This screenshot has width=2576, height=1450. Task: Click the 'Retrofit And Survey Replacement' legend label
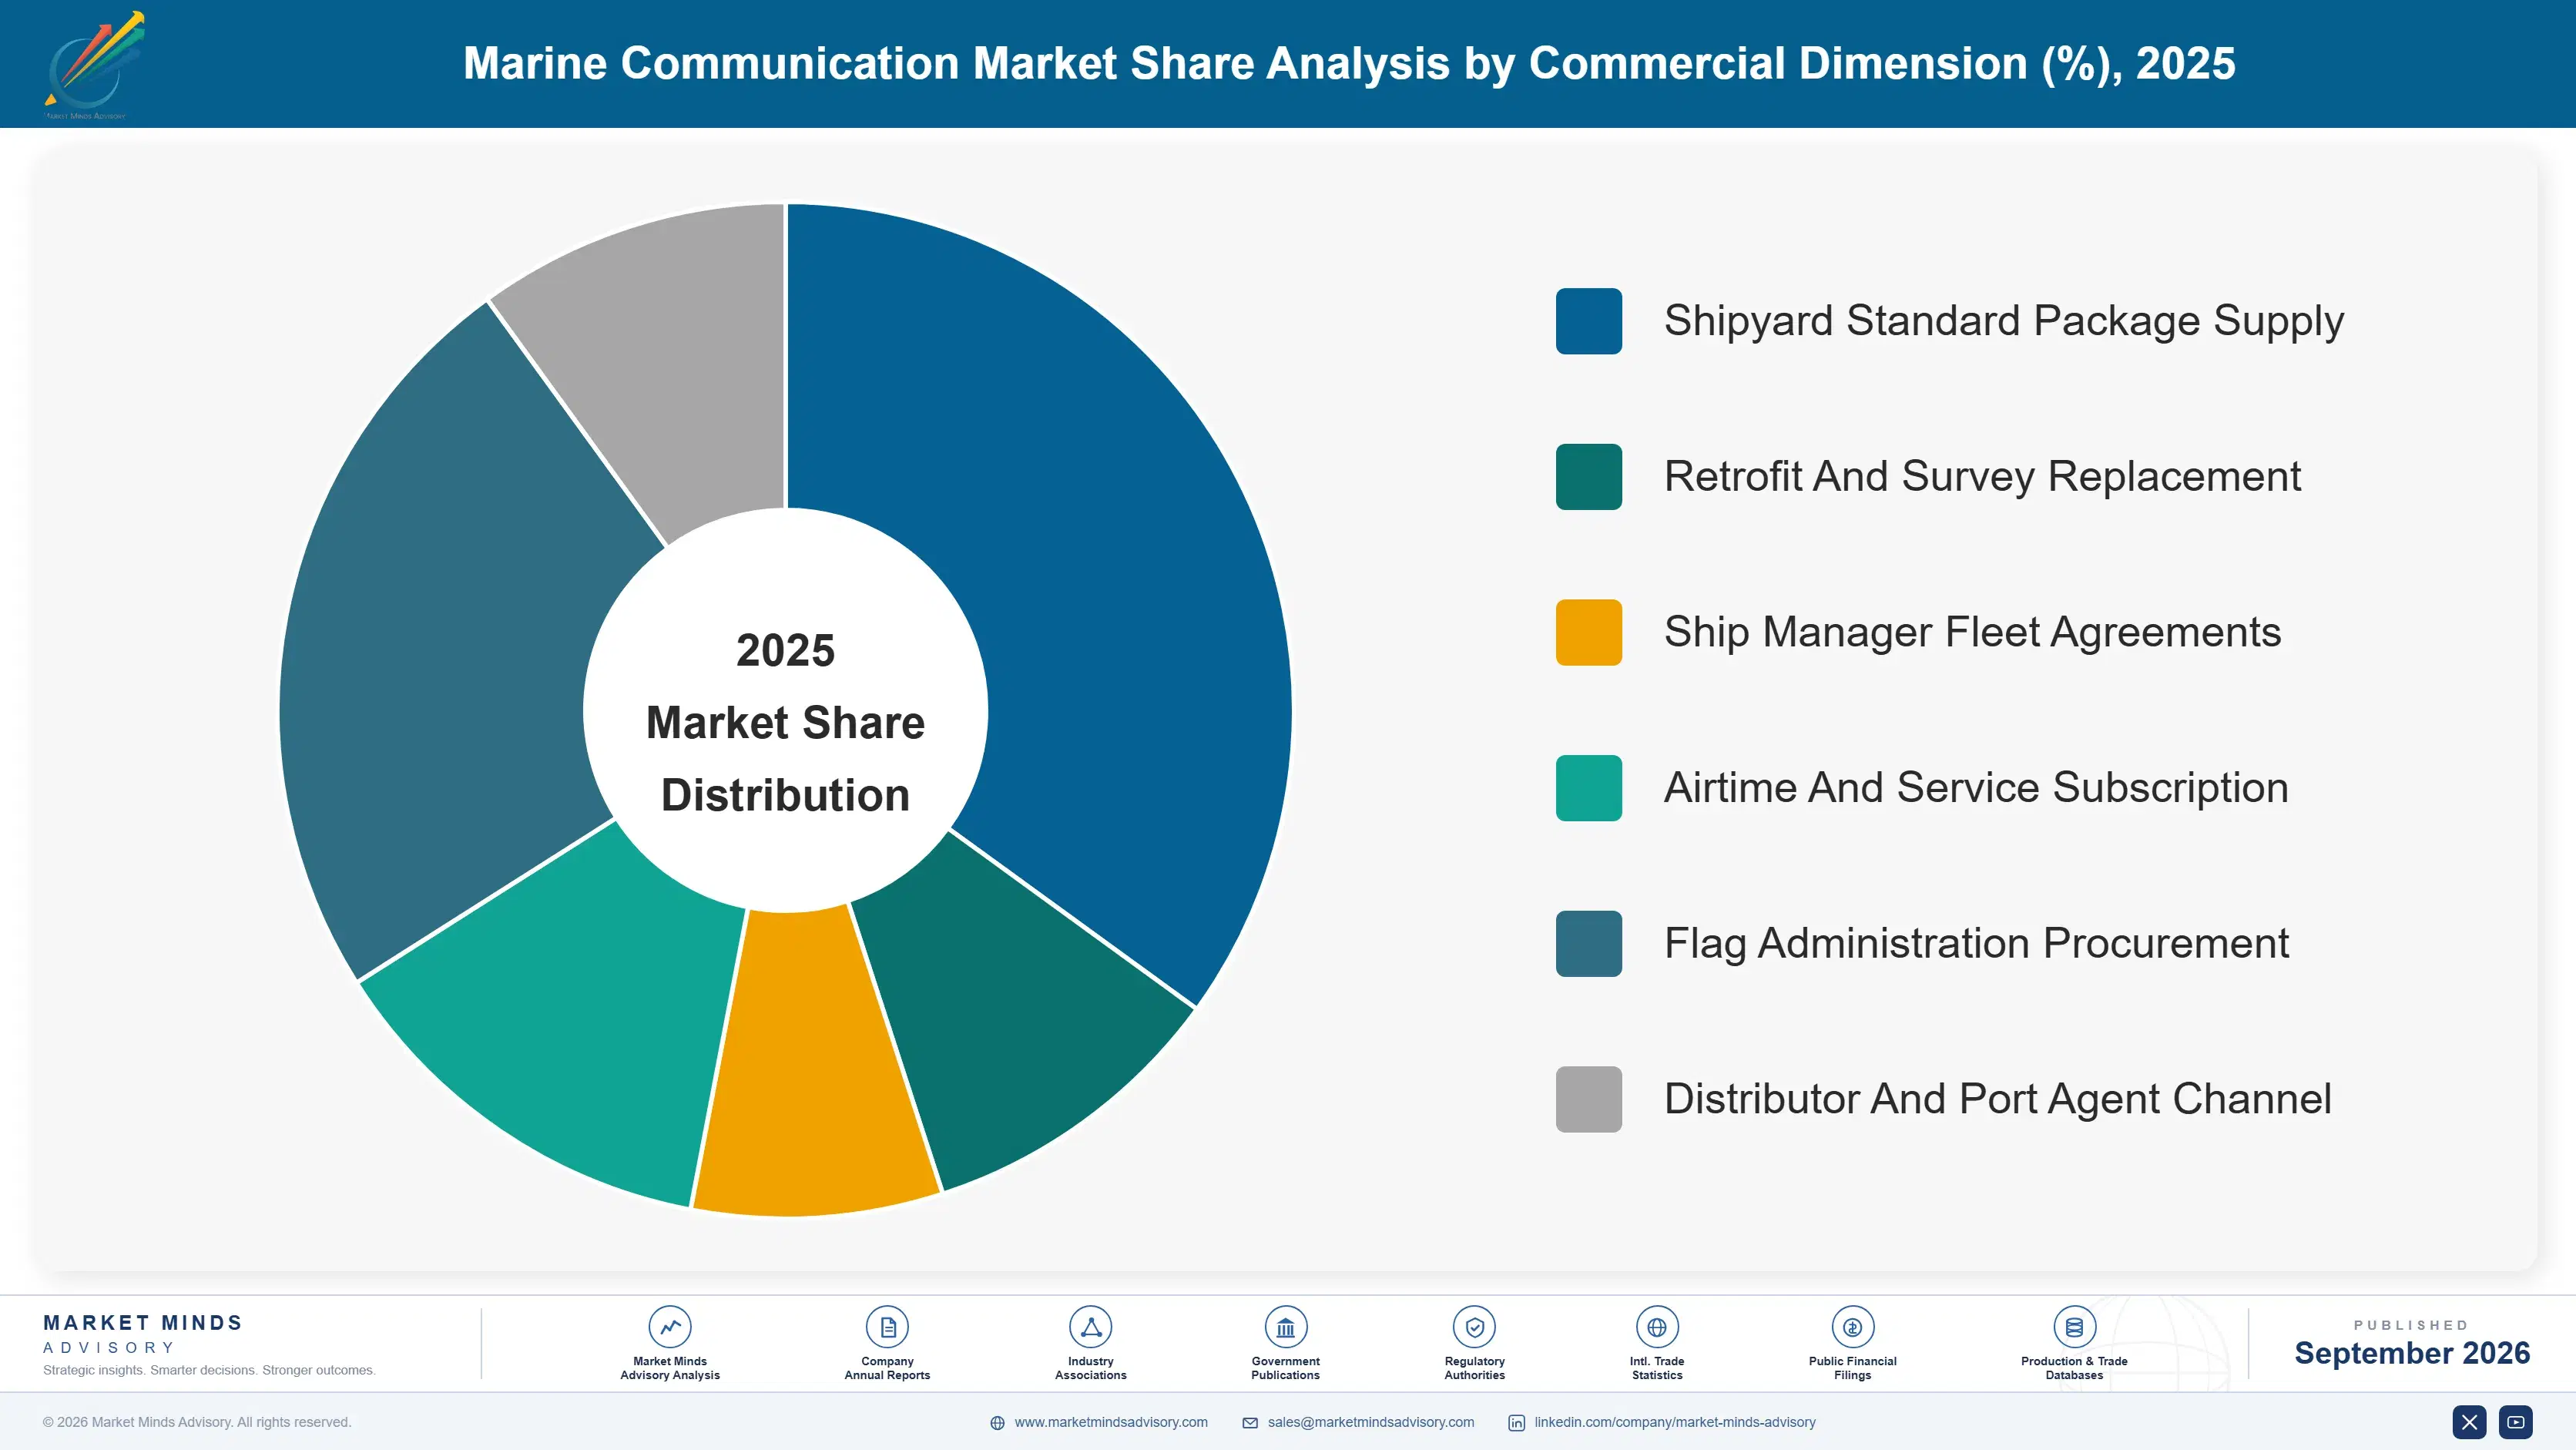(x=1982, y=477)
